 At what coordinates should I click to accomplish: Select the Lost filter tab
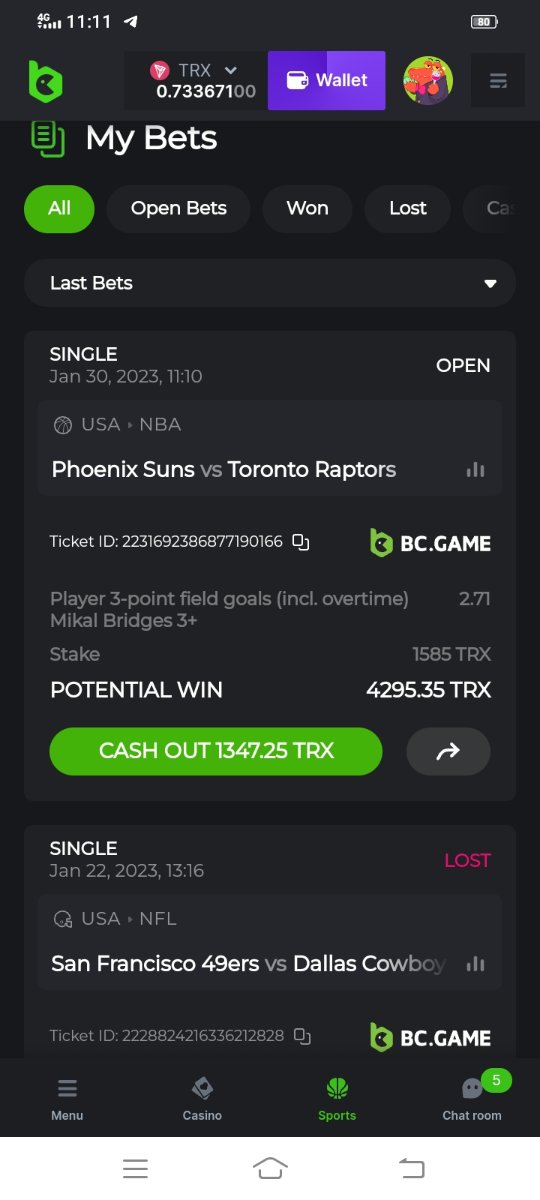click(408, 208)
